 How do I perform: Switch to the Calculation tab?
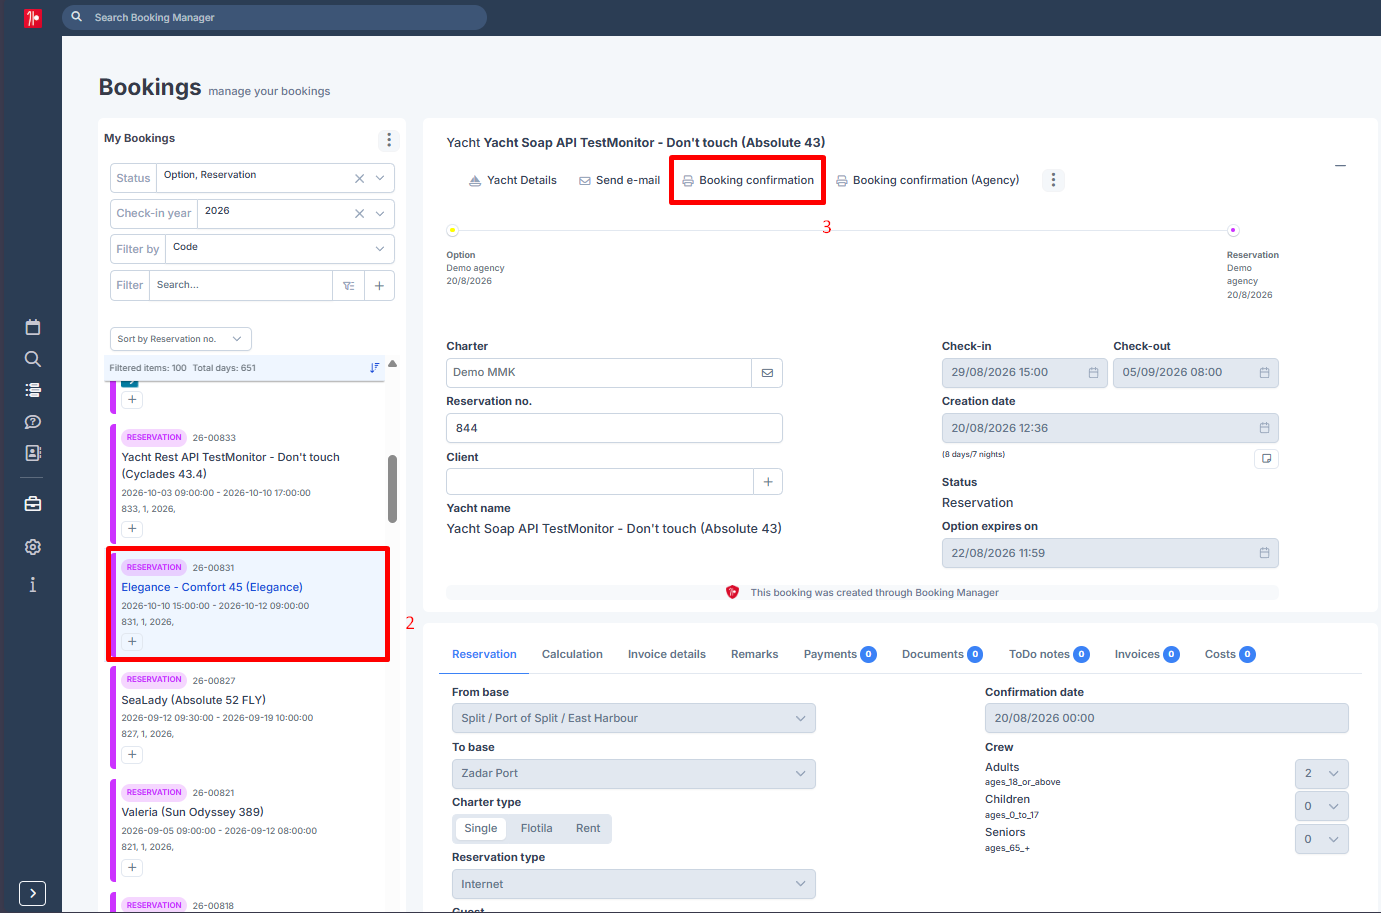point(572,655)
